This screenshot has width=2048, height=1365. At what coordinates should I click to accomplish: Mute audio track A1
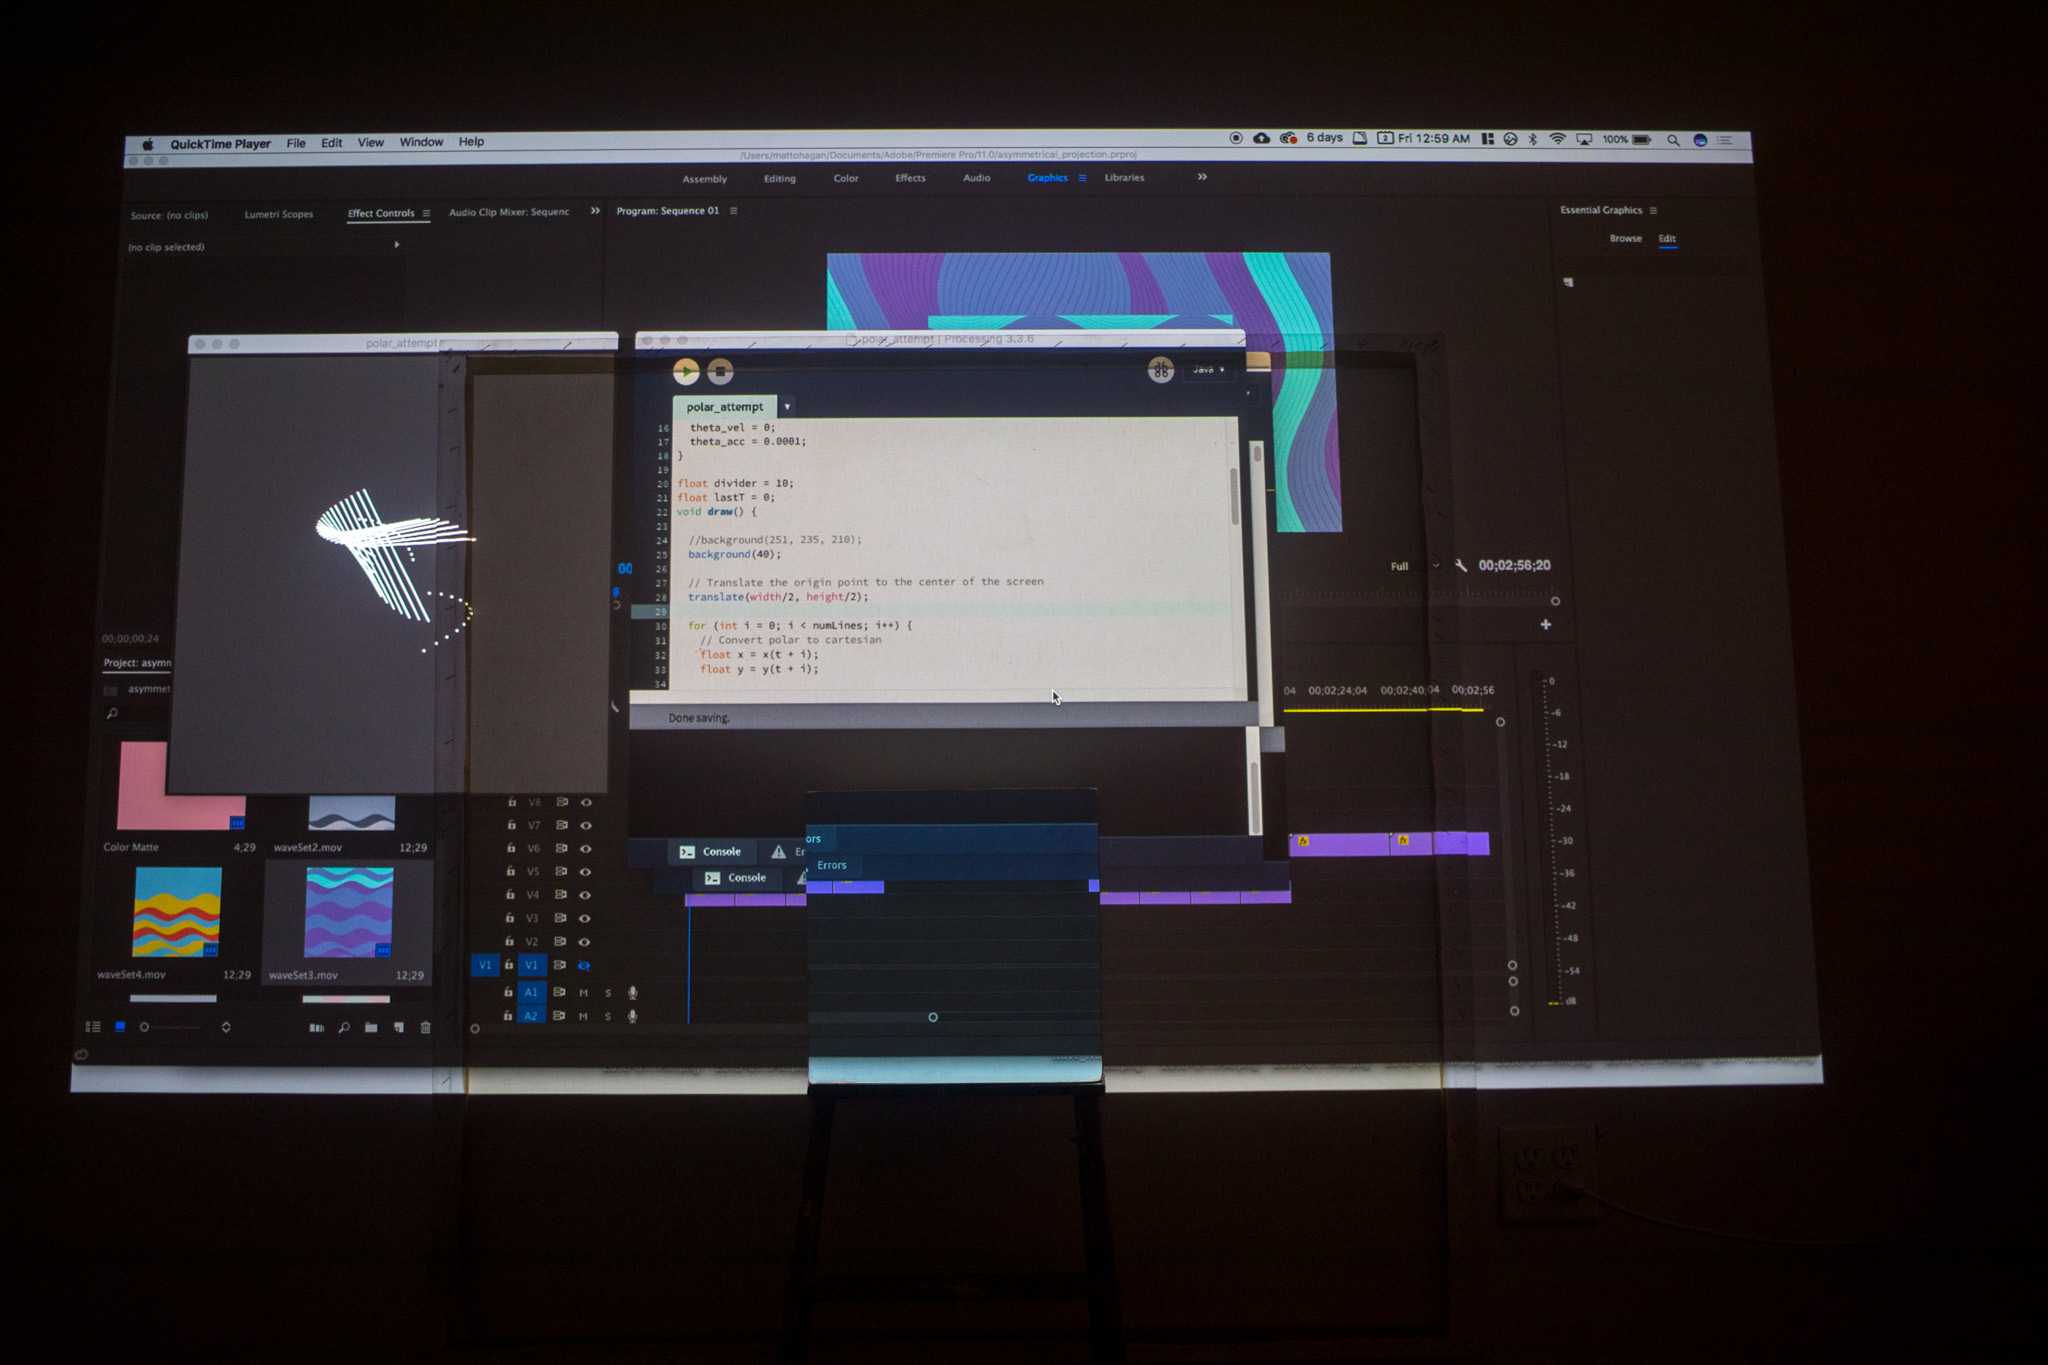click(x=584, y=992)
